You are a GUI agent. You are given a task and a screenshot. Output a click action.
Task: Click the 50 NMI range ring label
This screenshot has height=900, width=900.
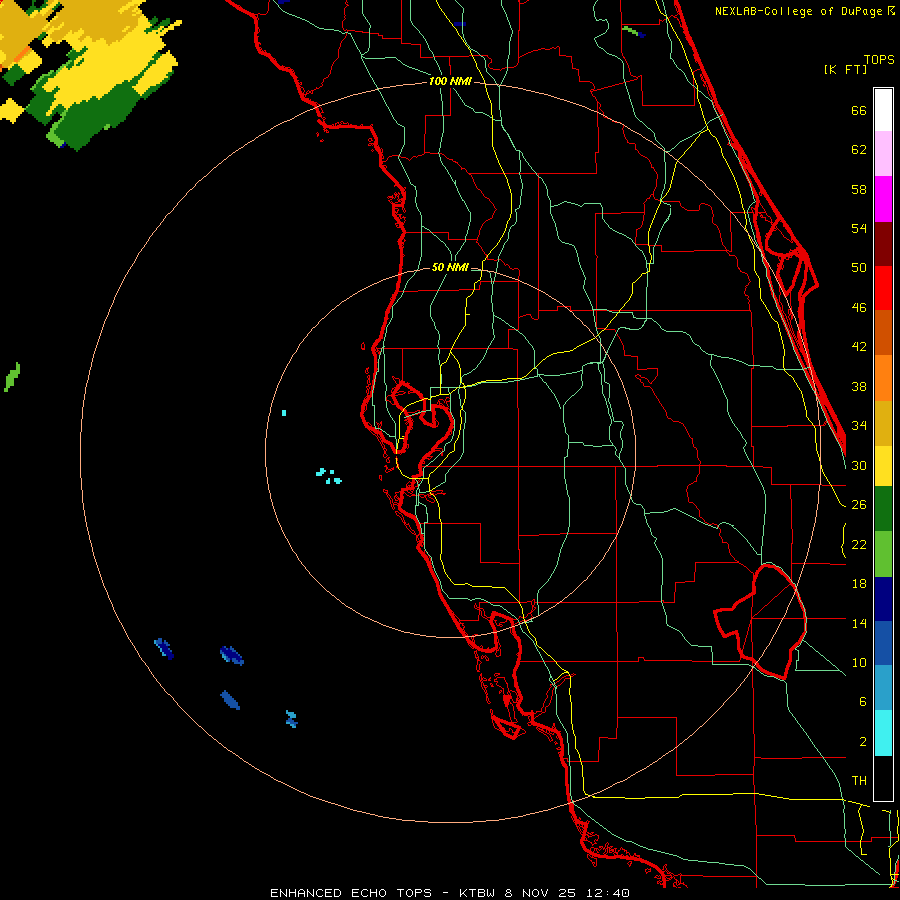pos(450,267)
